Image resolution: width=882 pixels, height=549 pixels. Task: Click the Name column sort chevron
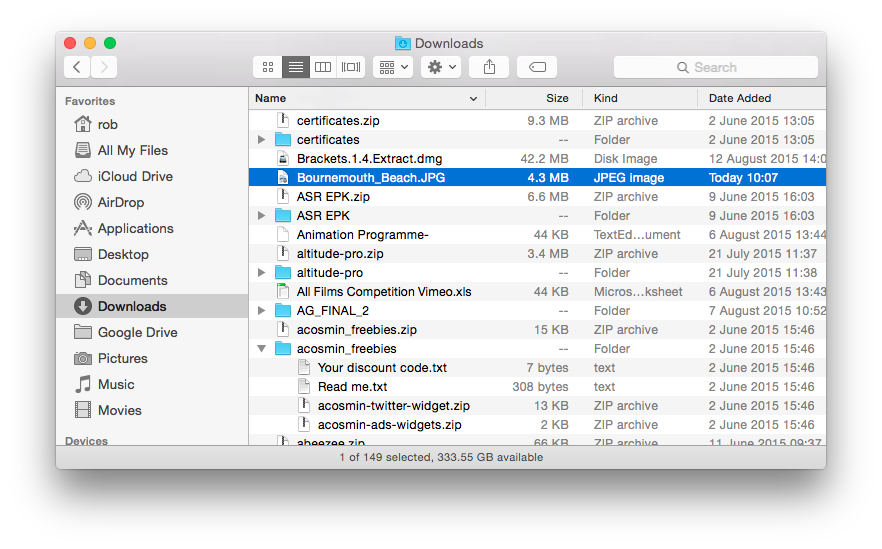(x=473, y=99)
